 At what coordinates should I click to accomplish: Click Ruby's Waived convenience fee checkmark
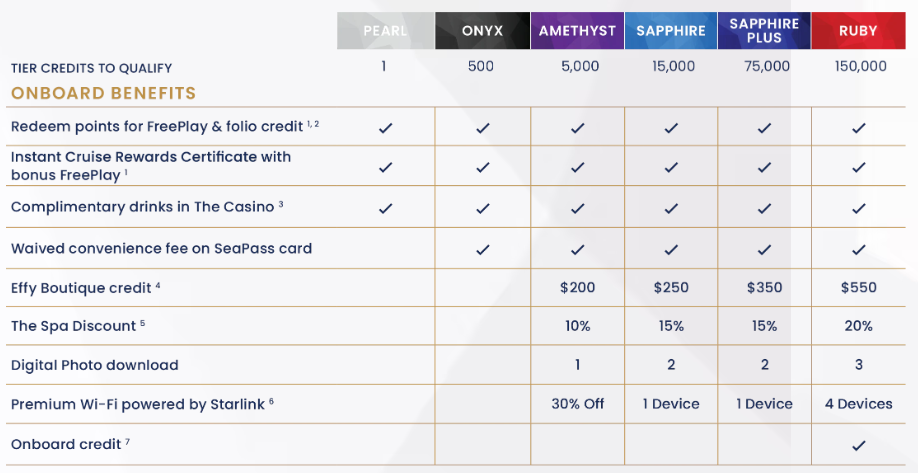(858, 250)
